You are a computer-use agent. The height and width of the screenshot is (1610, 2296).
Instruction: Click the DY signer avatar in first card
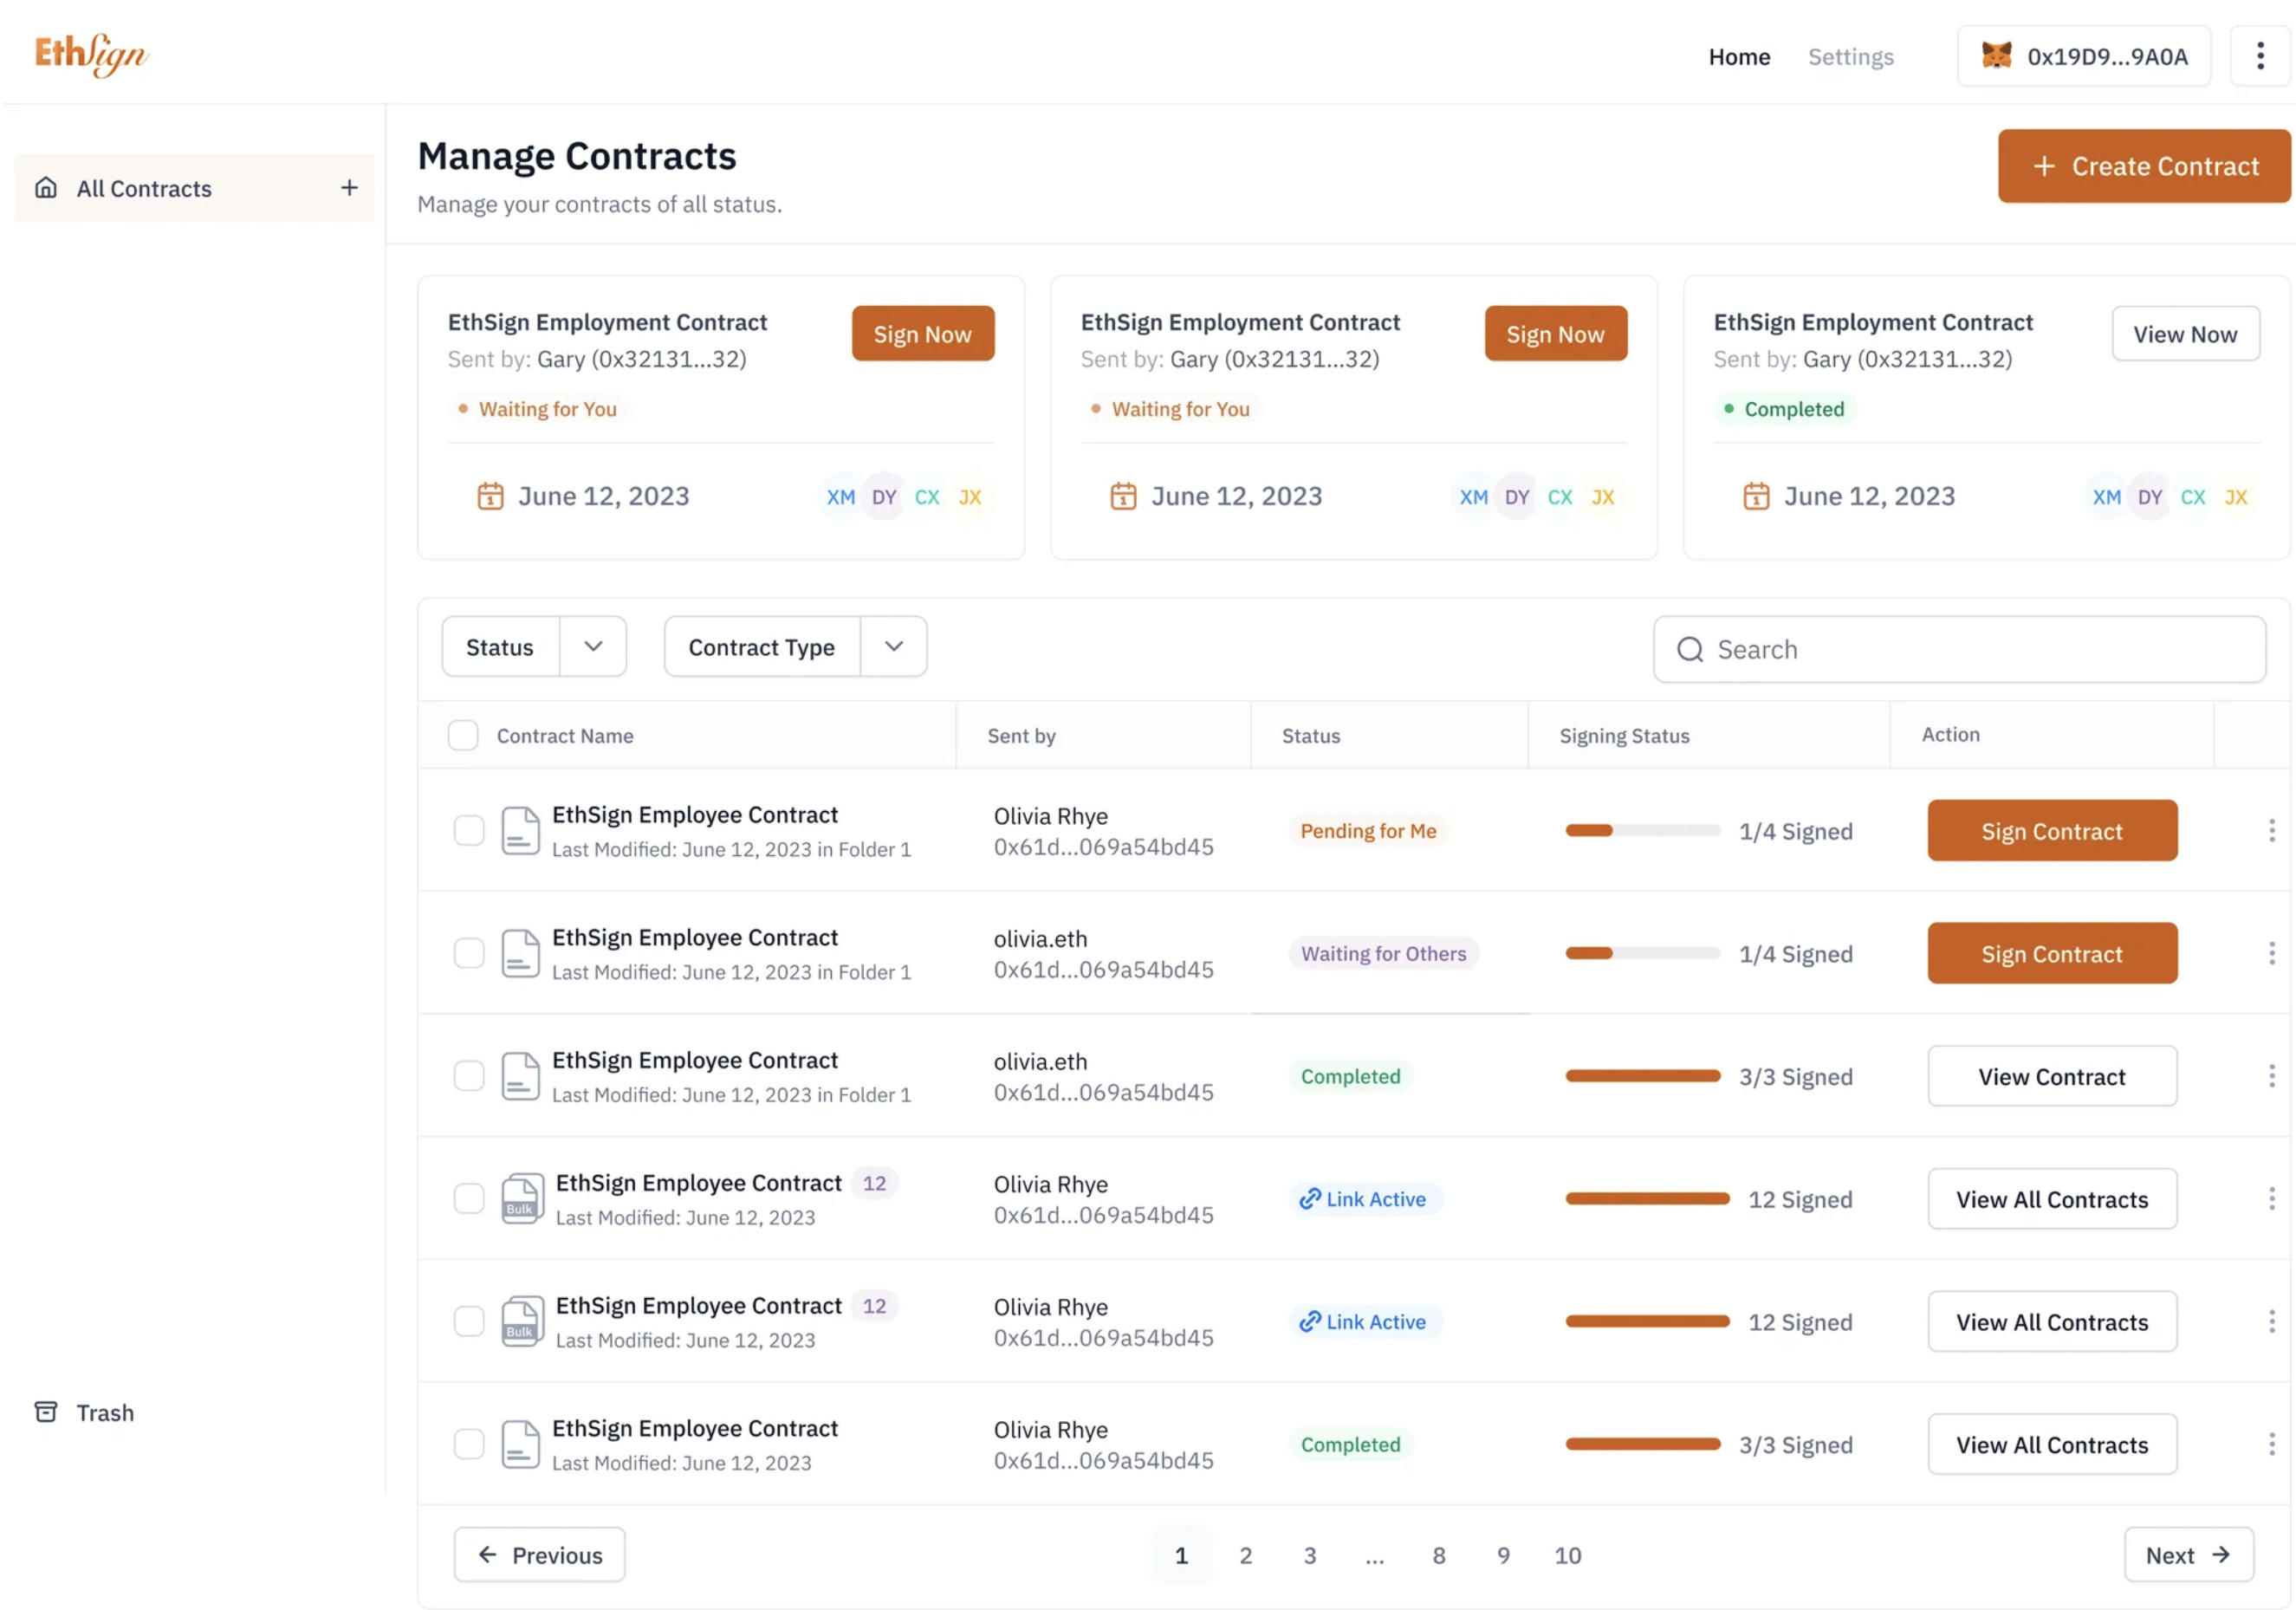coord(883,497)
